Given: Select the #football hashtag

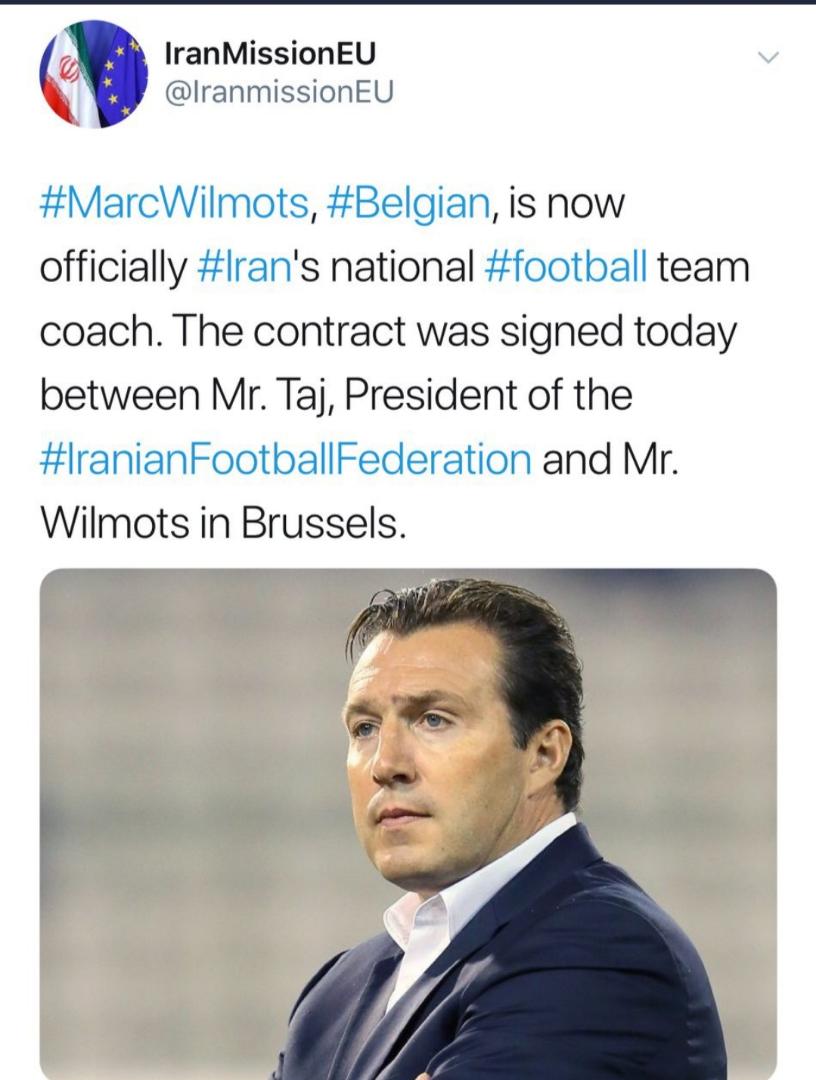Looking at the screenshot, I should [x=567, y=268].
